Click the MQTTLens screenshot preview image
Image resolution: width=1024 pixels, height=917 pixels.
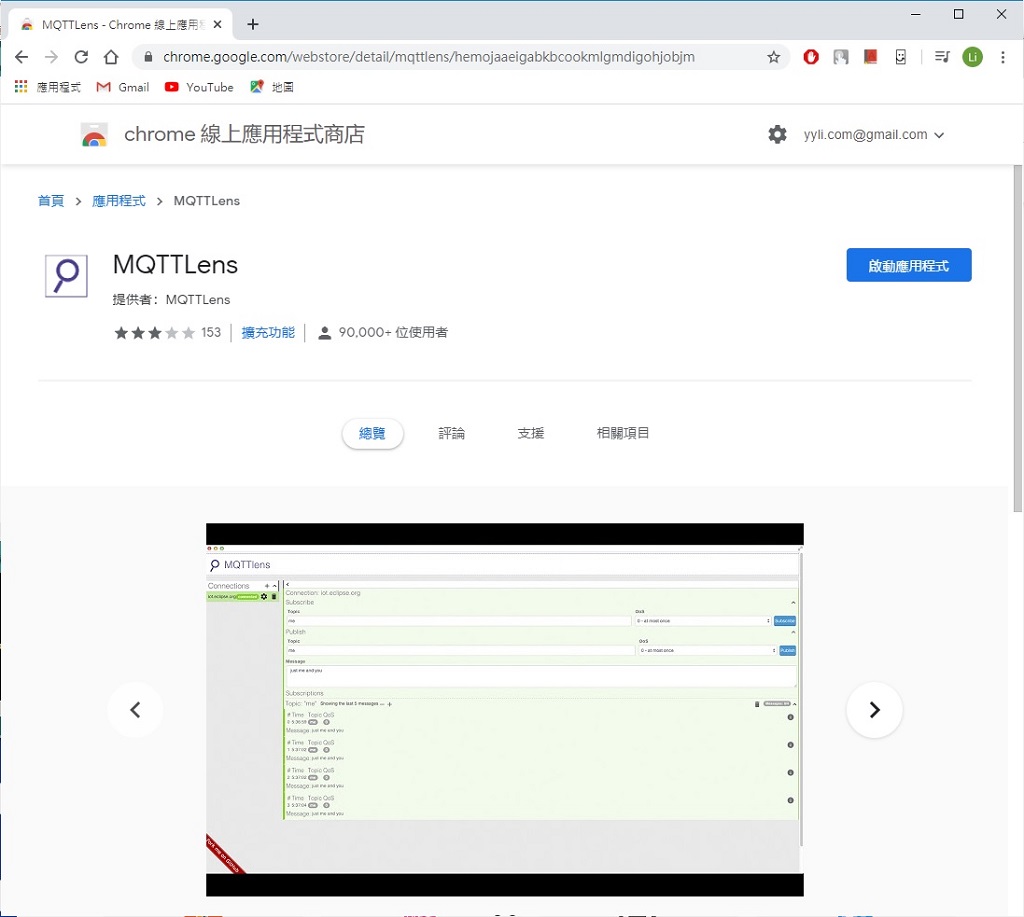(x=505, y=710)
